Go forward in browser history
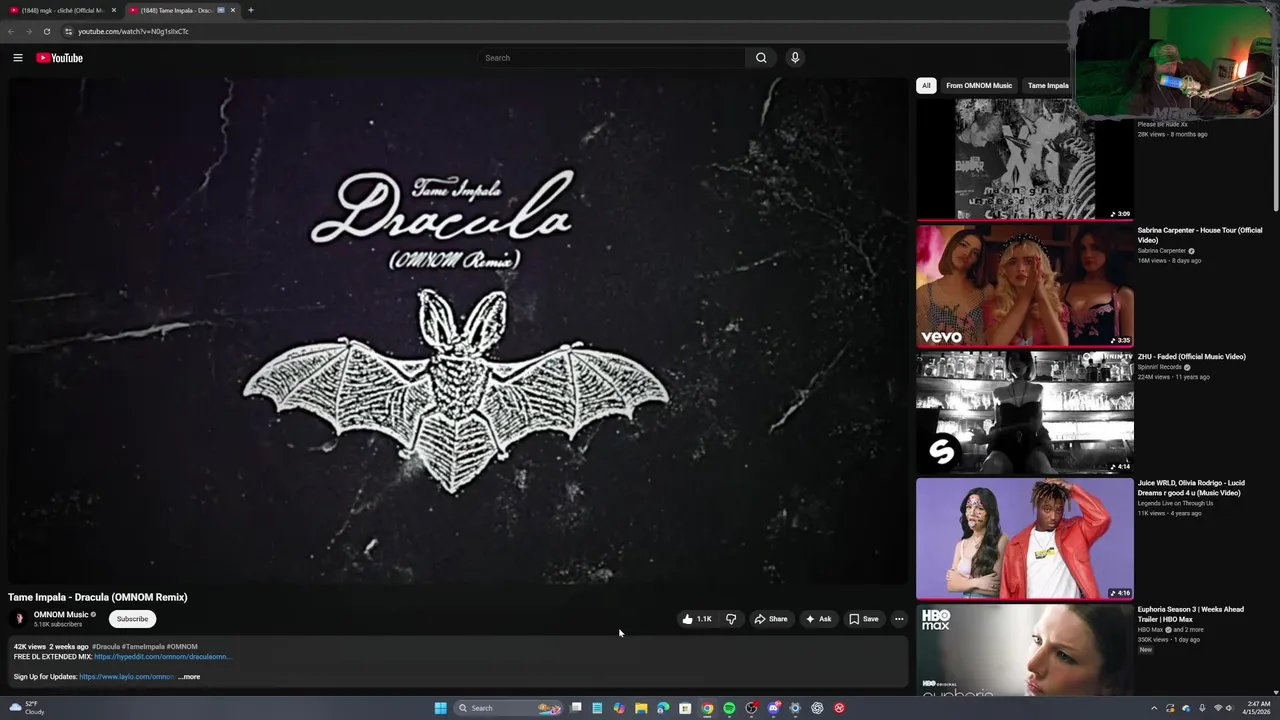This screenshot has height=720, width=1280. click(28, 31)
